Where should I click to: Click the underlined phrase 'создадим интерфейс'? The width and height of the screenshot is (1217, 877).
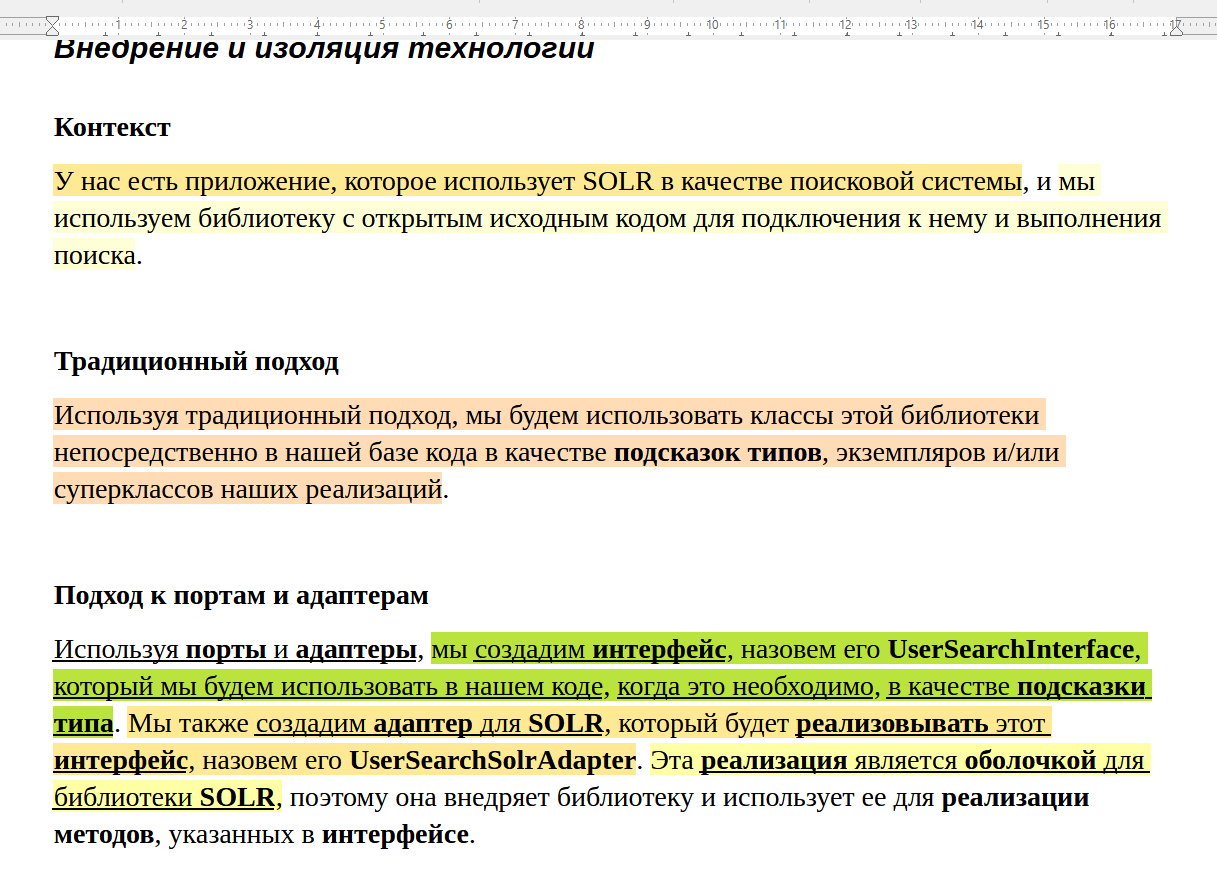pos(600,650)
